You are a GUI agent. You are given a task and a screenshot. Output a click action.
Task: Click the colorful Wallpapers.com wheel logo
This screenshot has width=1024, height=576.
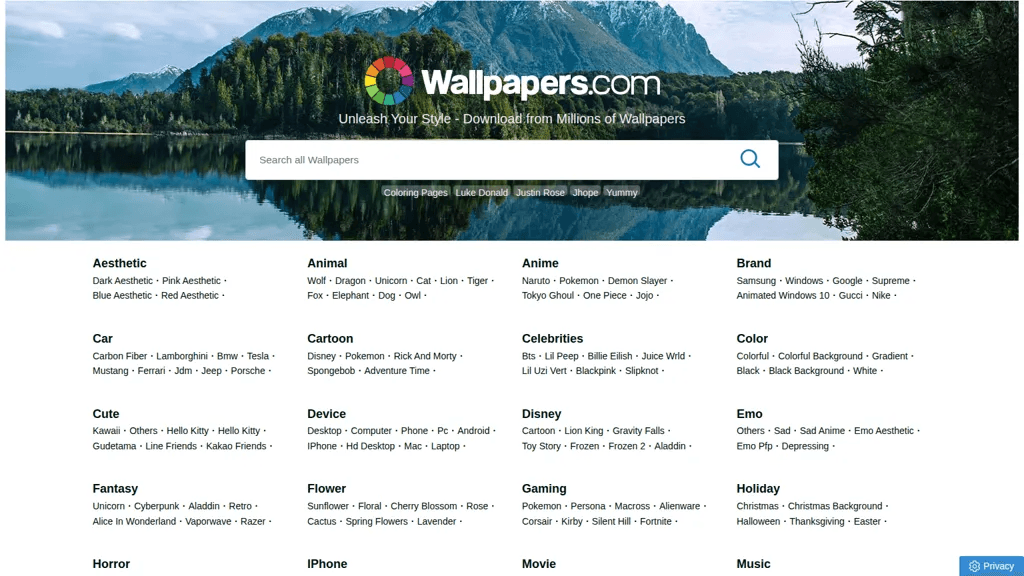click(x=389, y=81)
